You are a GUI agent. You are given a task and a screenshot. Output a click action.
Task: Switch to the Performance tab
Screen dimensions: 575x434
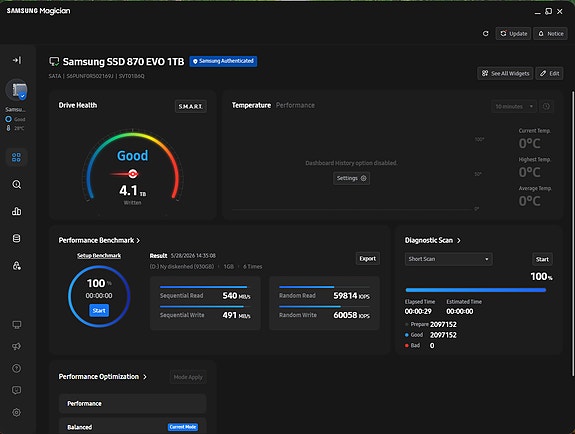295,105
